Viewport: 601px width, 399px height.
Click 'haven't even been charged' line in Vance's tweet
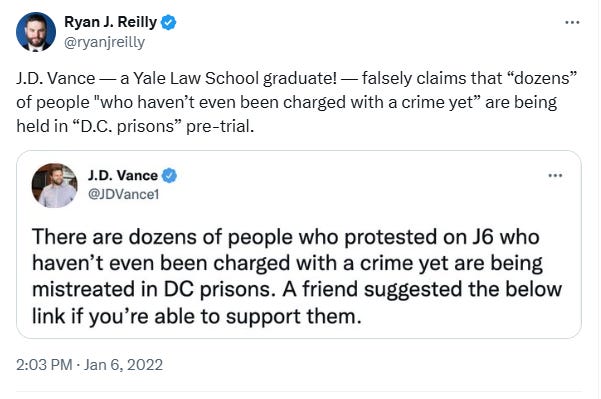pos(287,263)
